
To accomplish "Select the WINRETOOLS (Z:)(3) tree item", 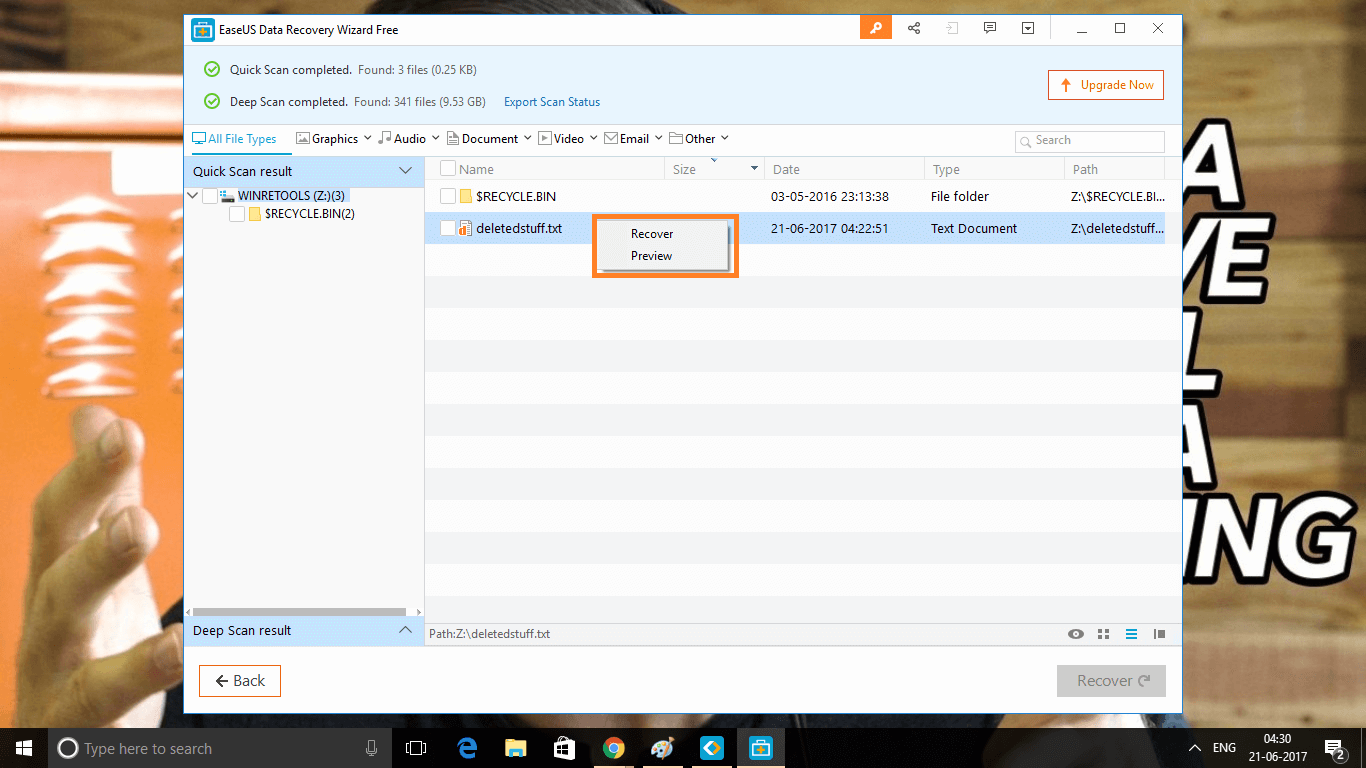I will click(291, 196).
